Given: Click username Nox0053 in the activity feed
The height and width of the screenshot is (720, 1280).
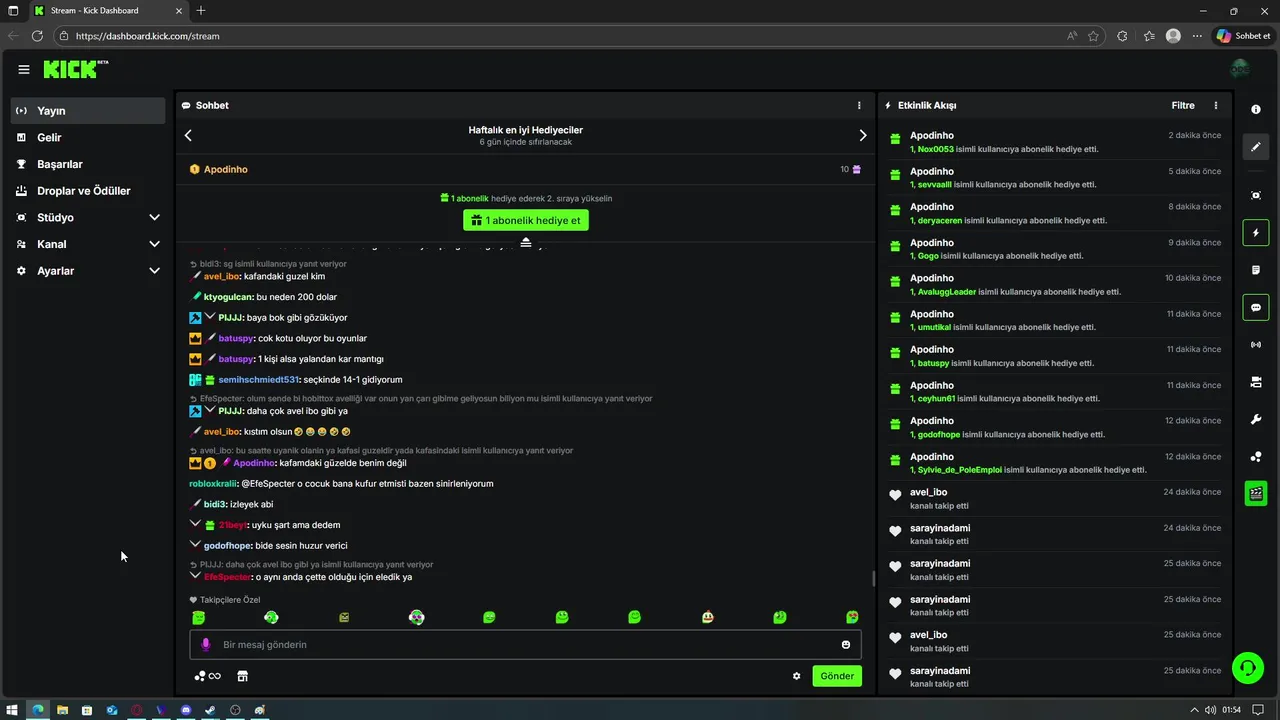Looking at the screenshot, I should click(x=936, y=149).
